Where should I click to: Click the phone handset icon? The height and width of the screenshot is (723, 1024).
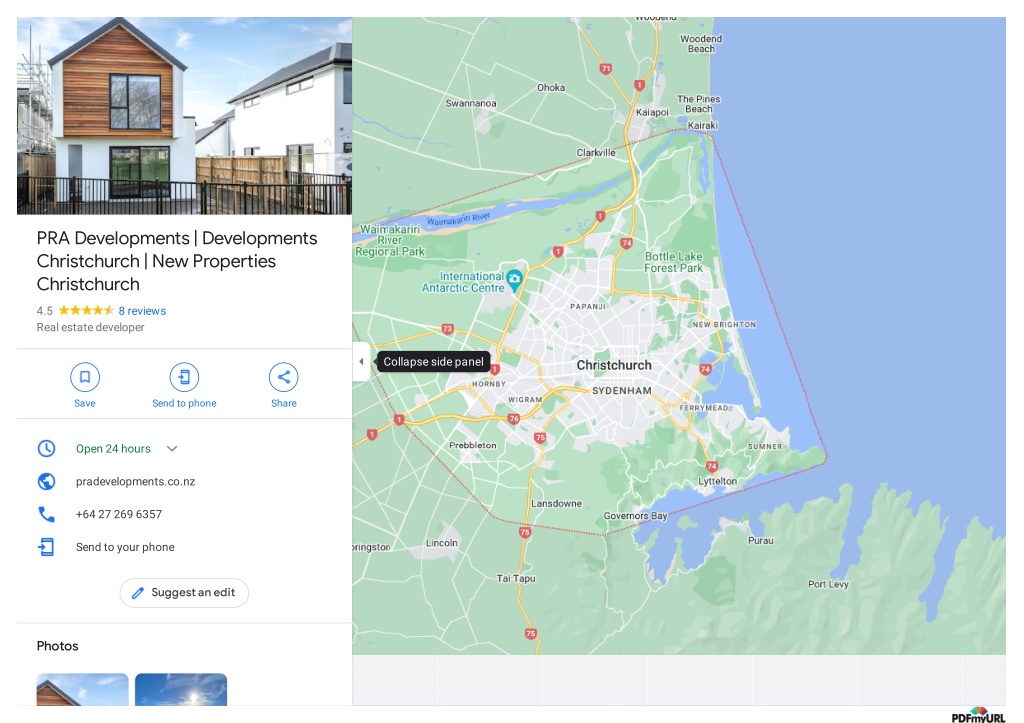tap(46, 514)
